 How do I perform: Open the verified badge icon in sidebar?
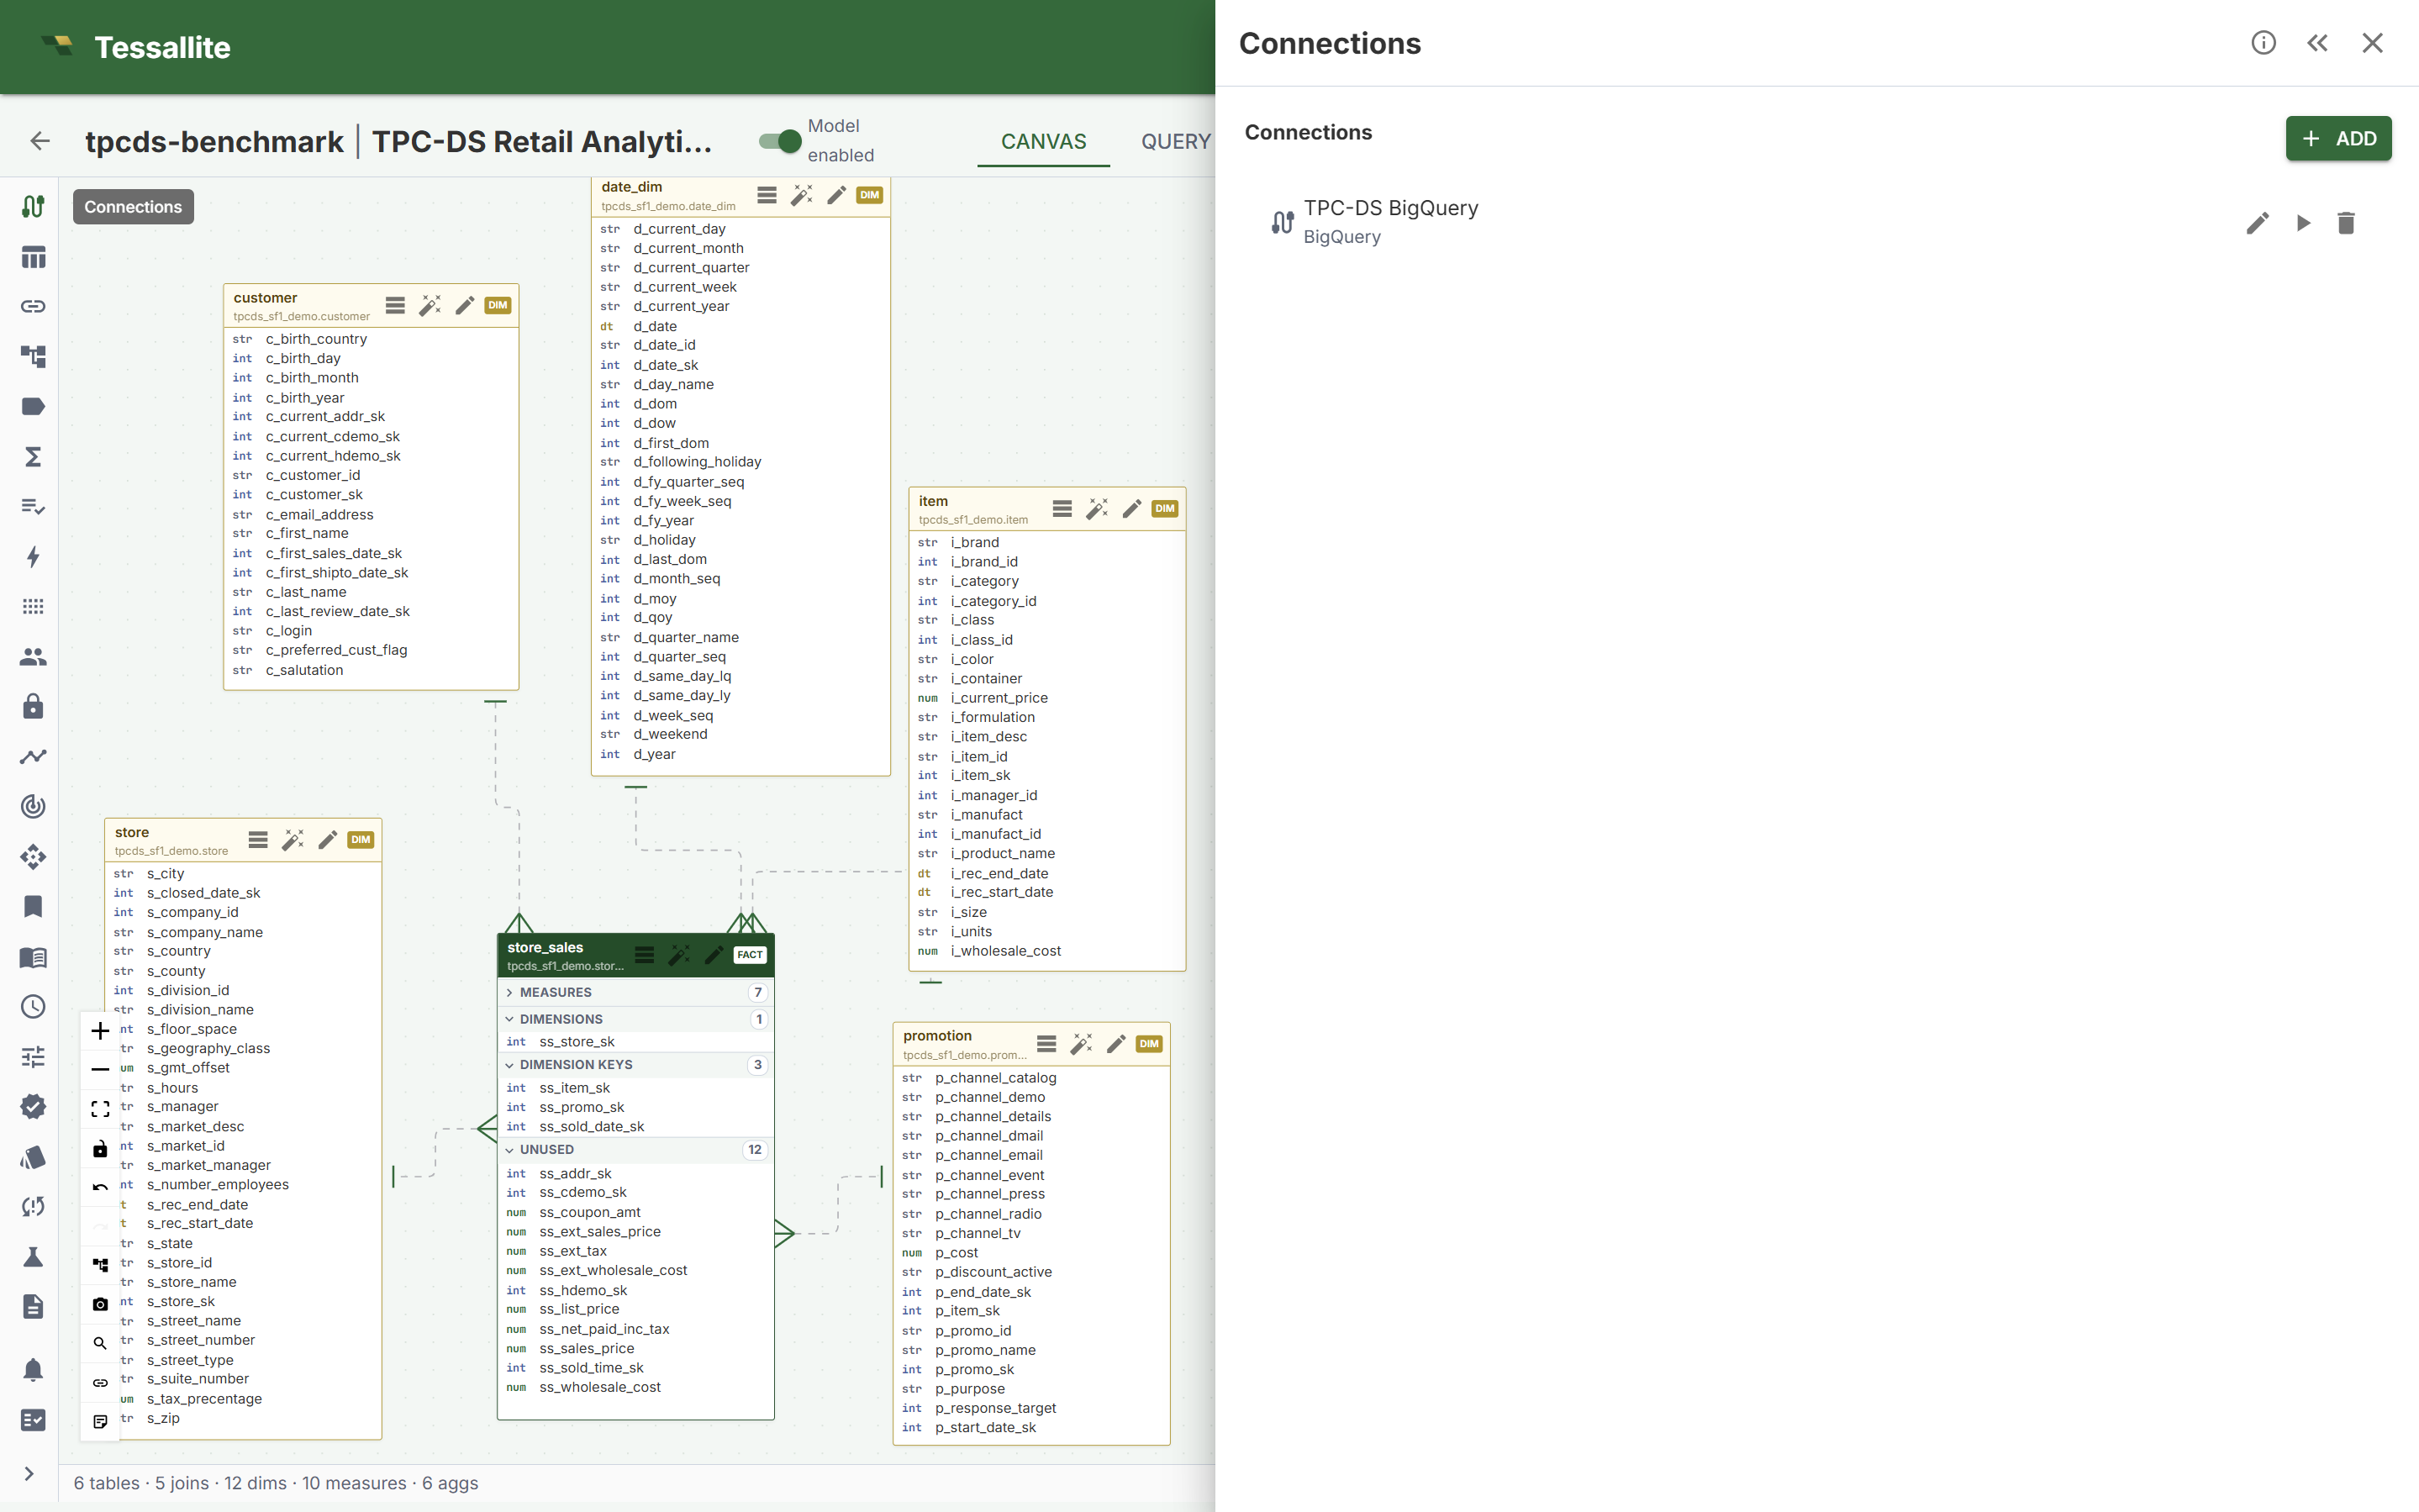33,1106
